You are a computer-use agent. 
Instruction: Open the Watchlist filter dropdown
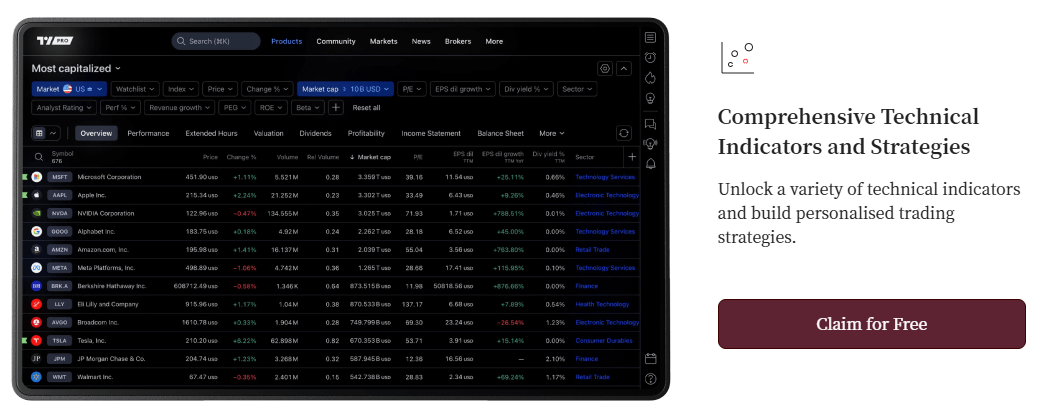135,89
